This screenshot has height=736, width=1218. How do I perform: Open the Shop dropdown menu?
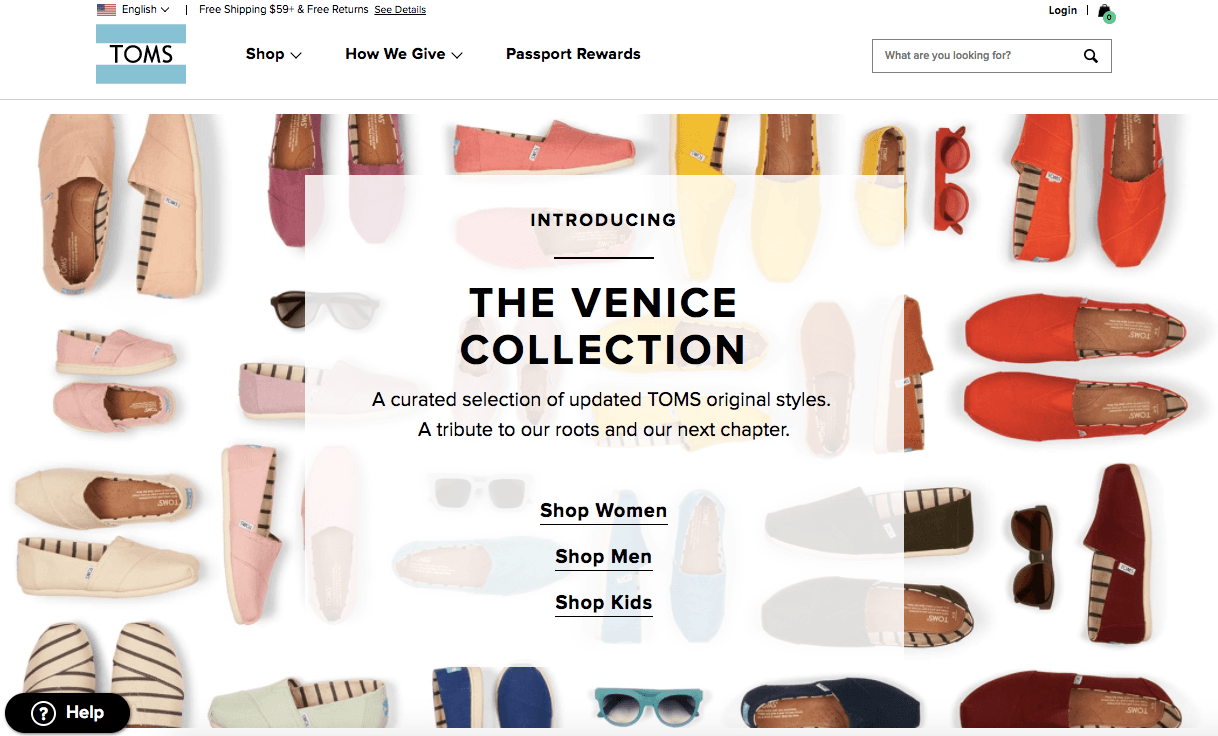point(273,54)
